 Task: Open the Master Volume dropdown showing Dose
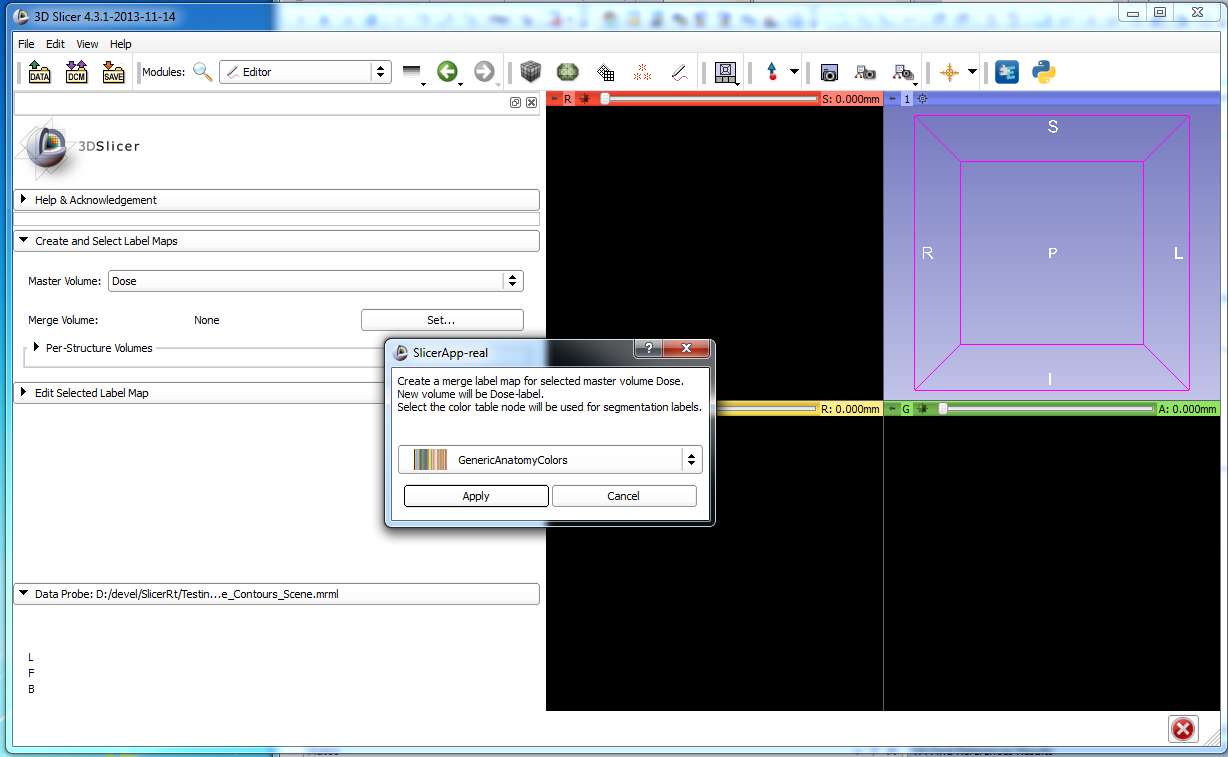click(315, 281)
